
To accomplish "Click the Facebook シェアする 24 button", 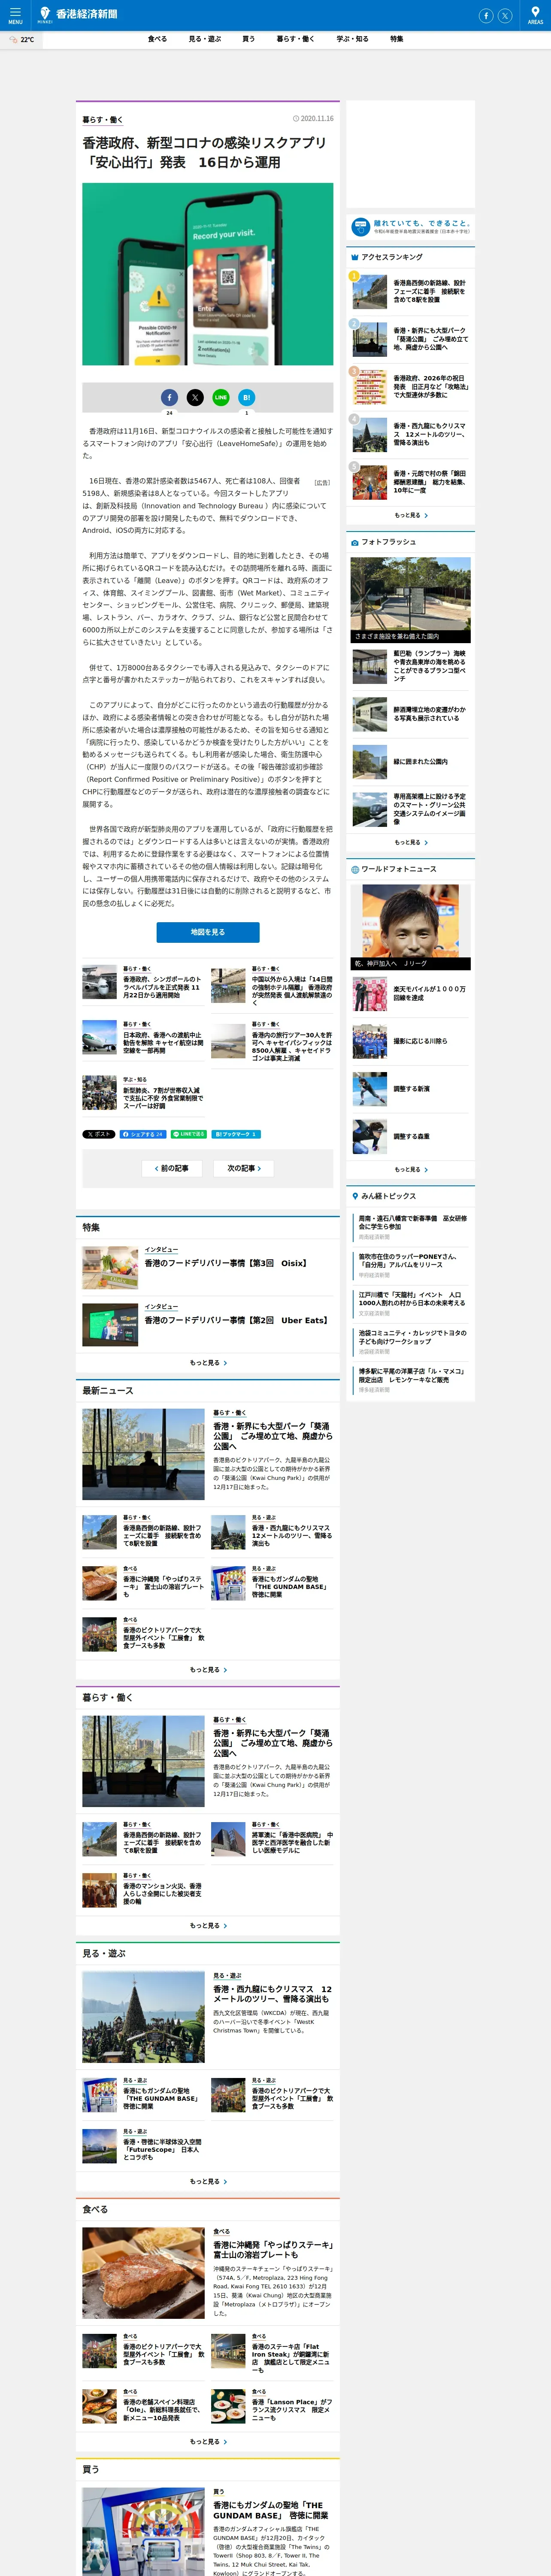I will coord(143,1134).
